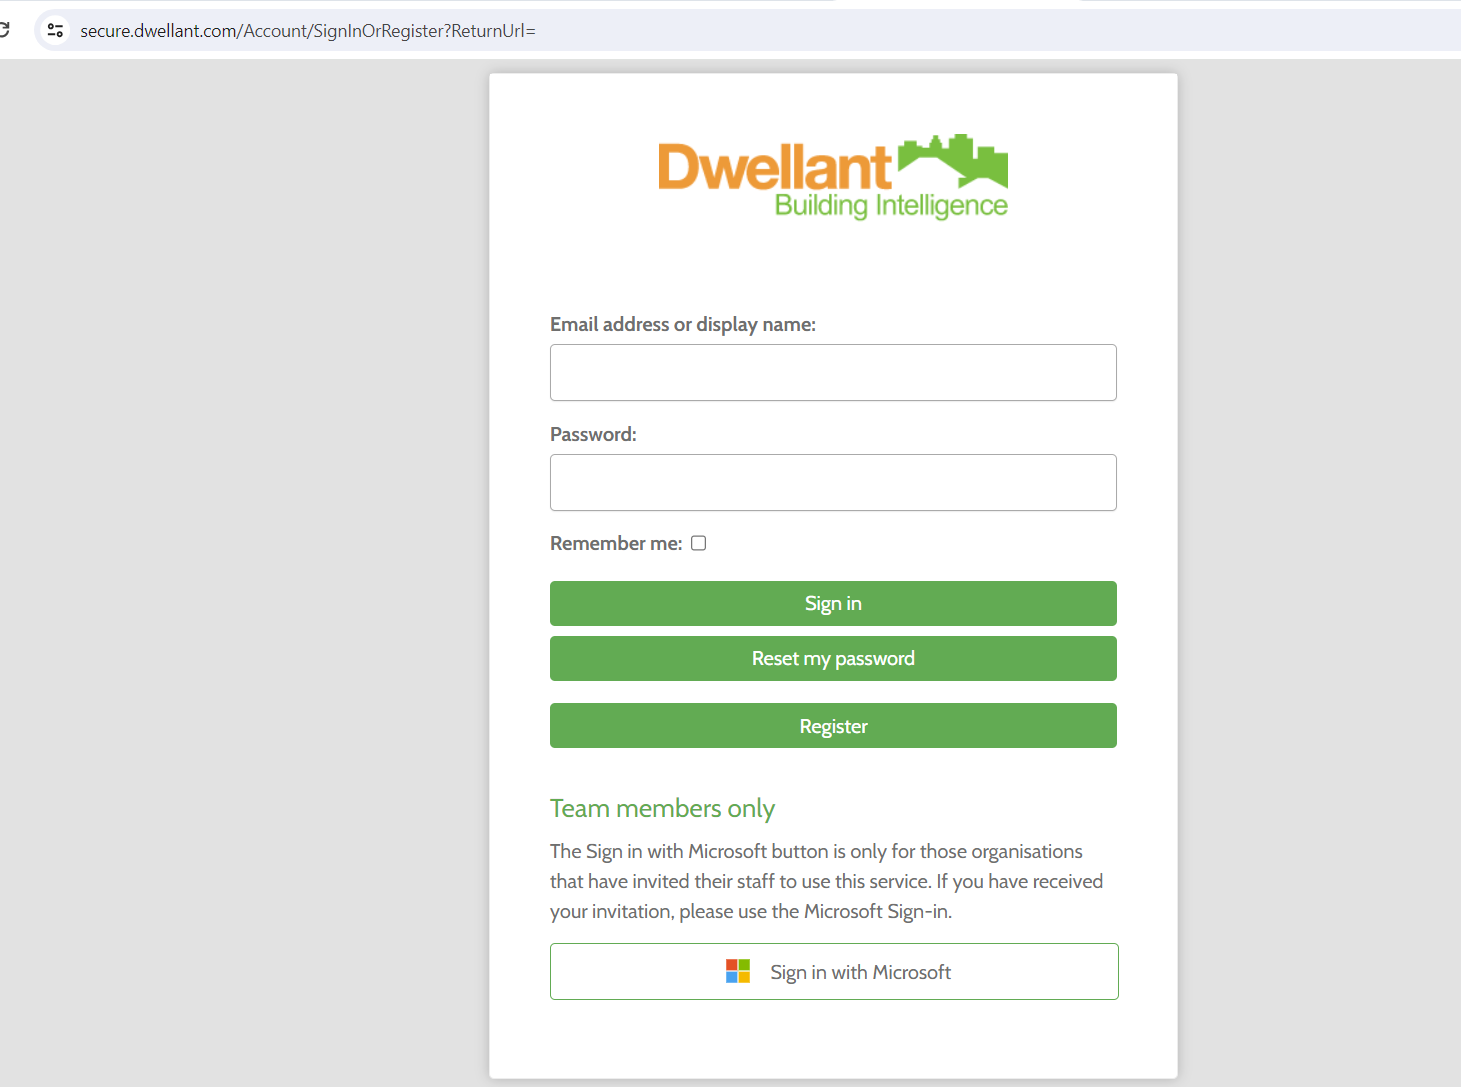This screenshot has height=1087, width=1461.
Task: Enable the Remember me checkbox
Action: [x=698, y=542]
